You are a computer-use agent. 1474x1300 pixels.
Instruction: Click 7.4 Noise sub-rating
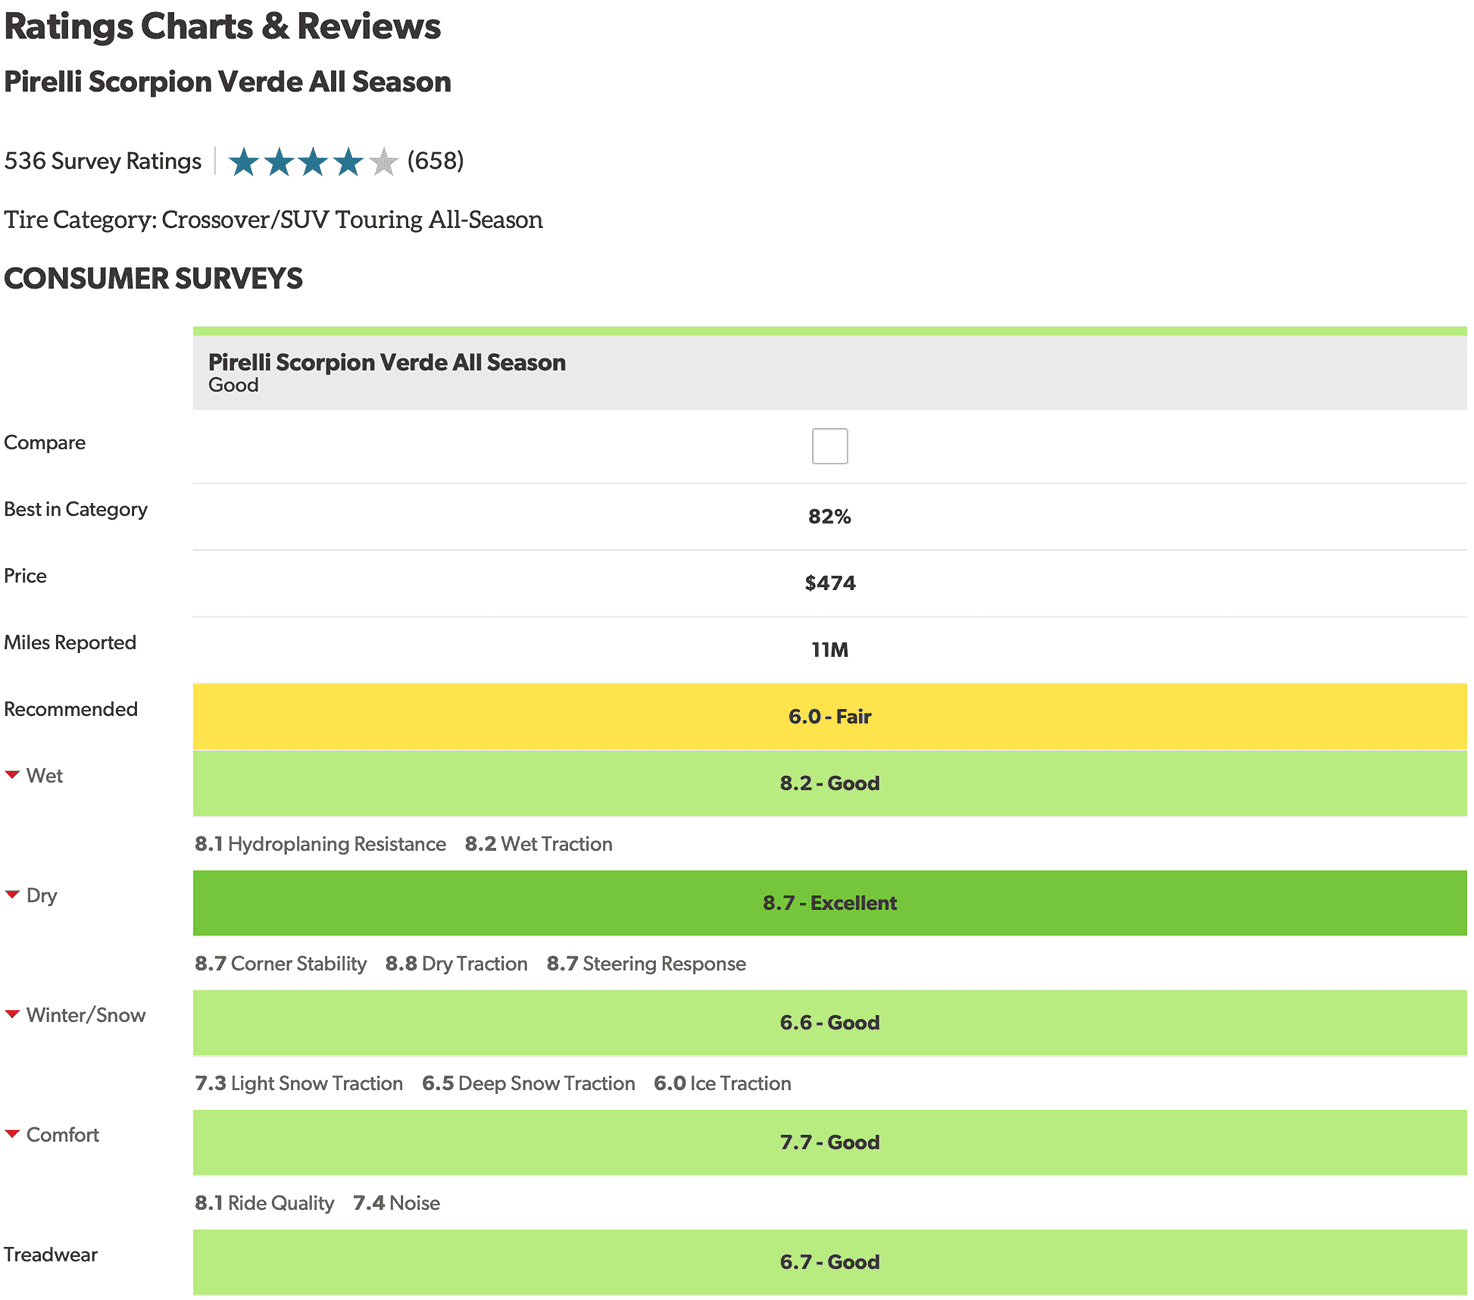[397, 1203]
